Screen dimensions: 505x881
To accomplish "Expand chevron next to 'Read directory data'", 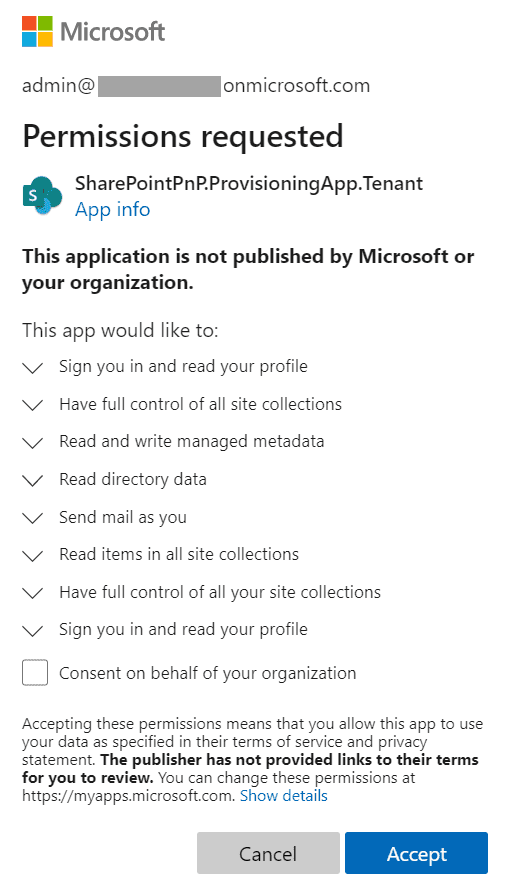I will [x=33, y=480].
